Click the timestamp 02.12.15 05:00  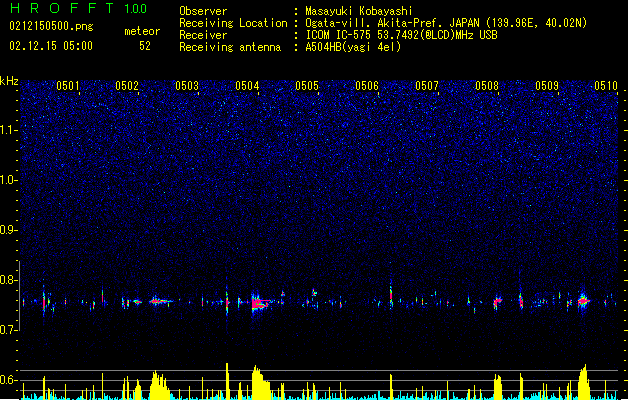[x=51, y=46]
